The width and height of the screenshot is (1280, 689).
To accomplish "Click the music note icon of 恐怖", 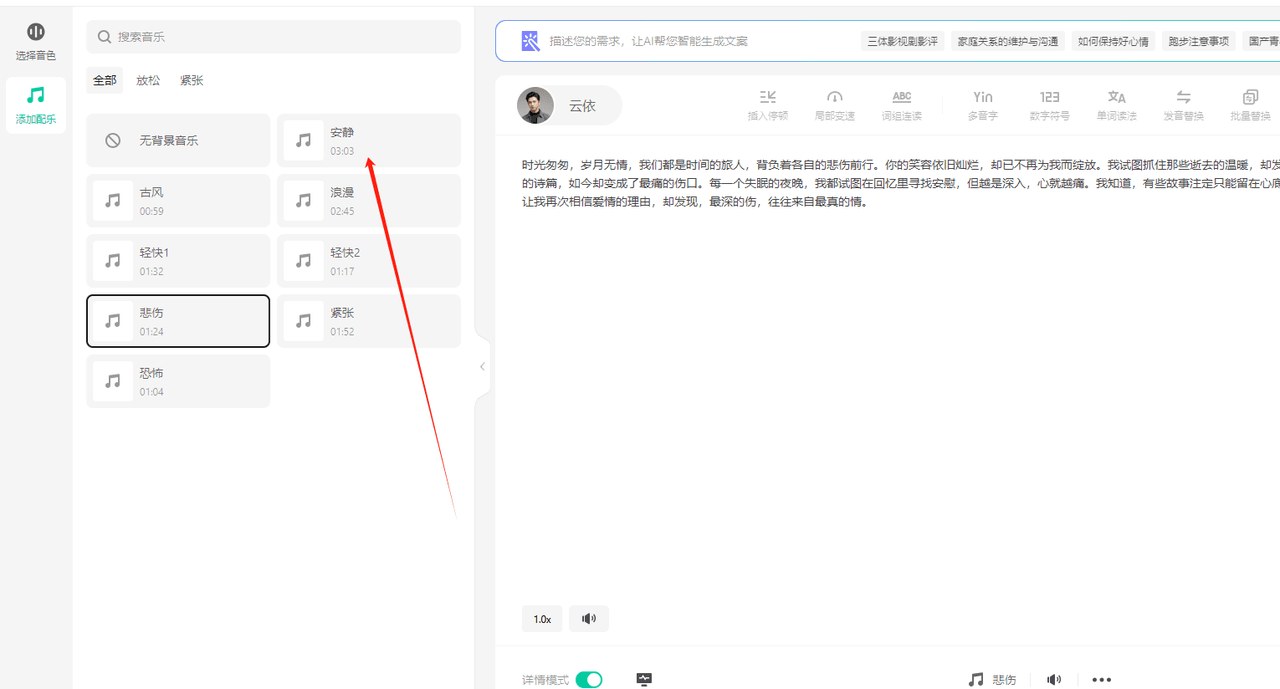I will point(113,381).
